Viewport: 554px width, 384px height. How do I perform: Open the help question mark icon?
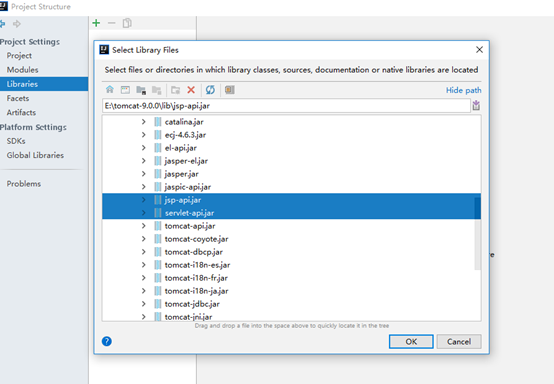[107, 341]
